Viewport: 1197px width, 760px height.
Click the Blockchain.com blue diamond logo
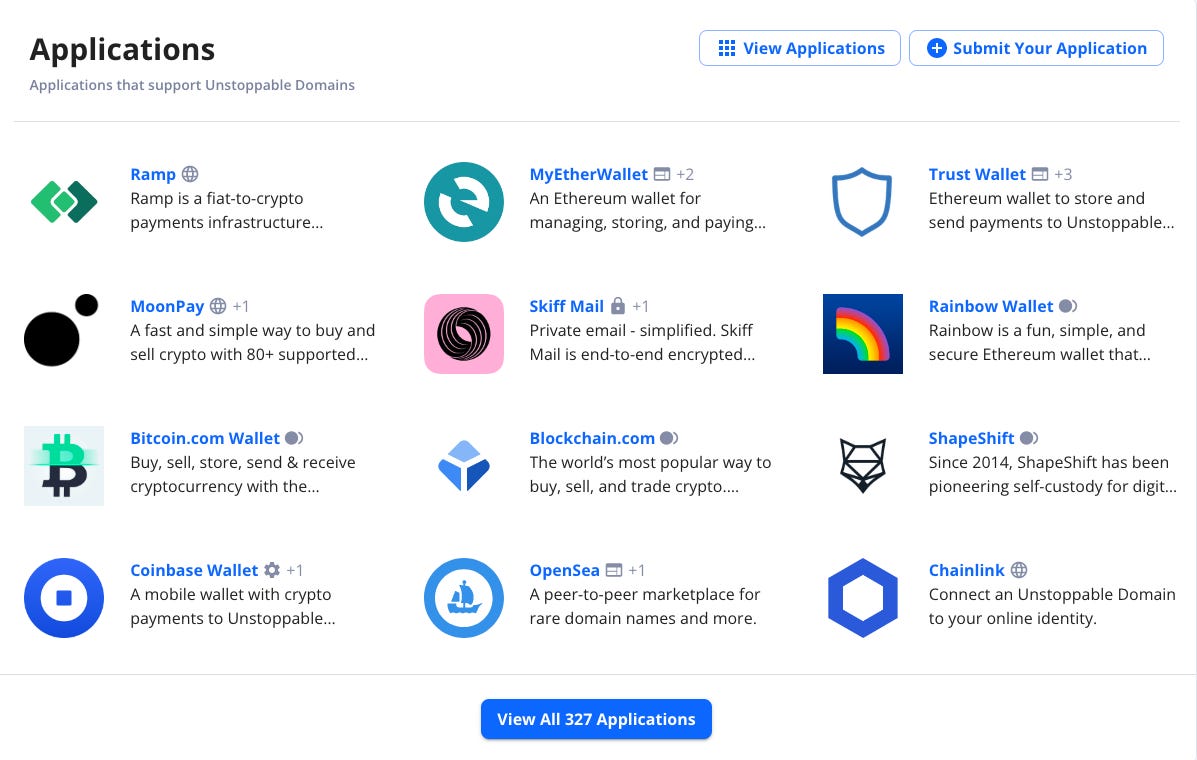click(x=463, y=466)
